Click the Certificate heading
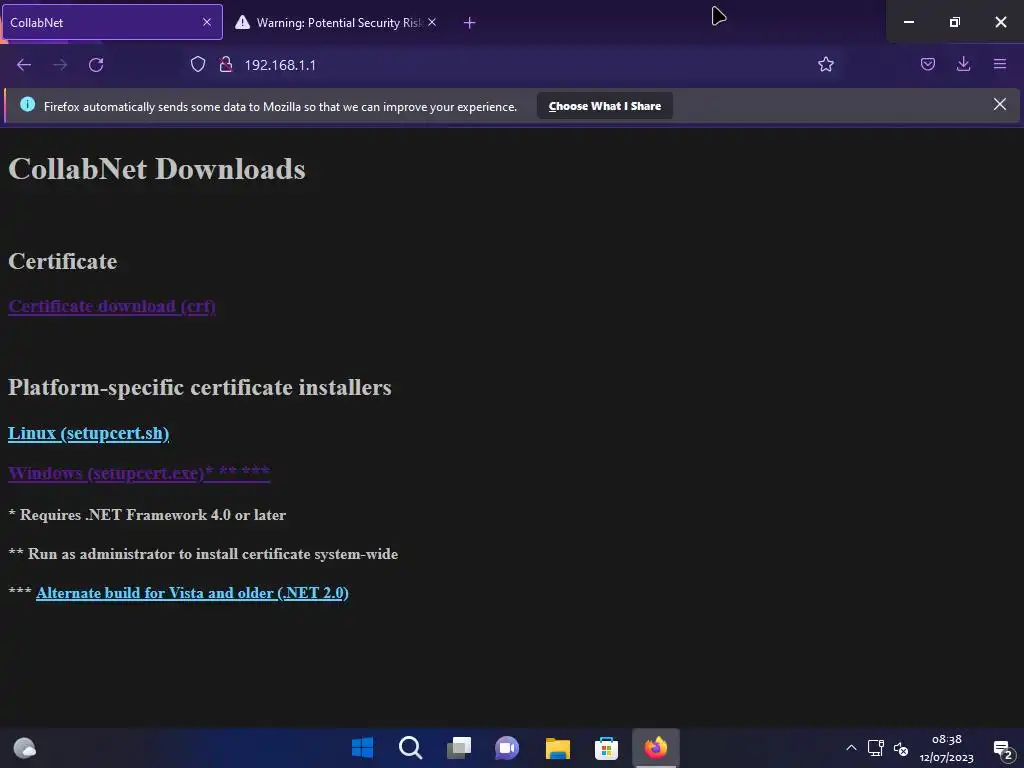This screenshot has height=768, width=1024. (63, 261)
